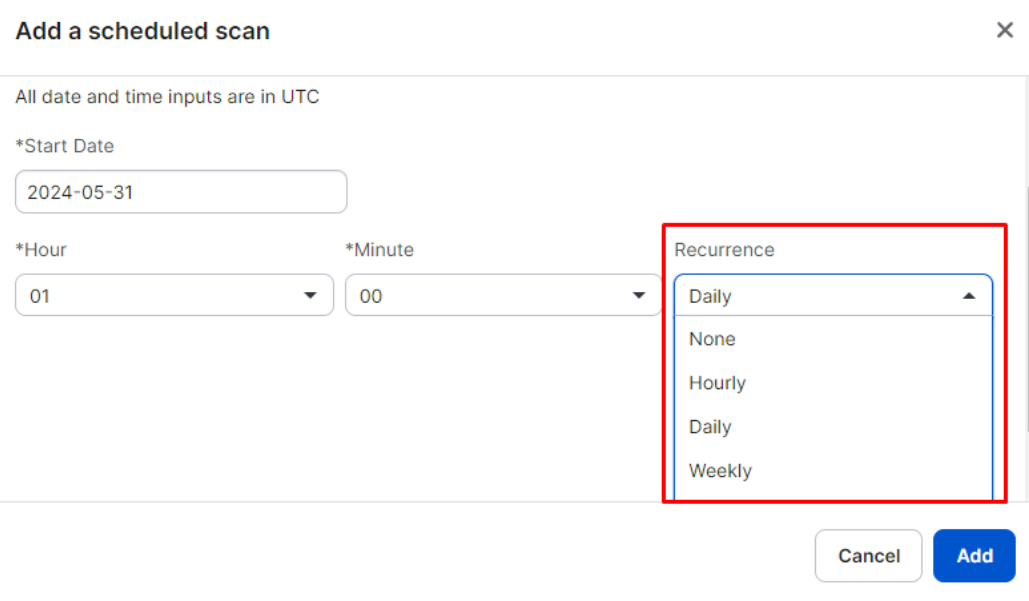Click the *Minute field label
This screenshot has width=1029, height=601.
pos(380,250)
